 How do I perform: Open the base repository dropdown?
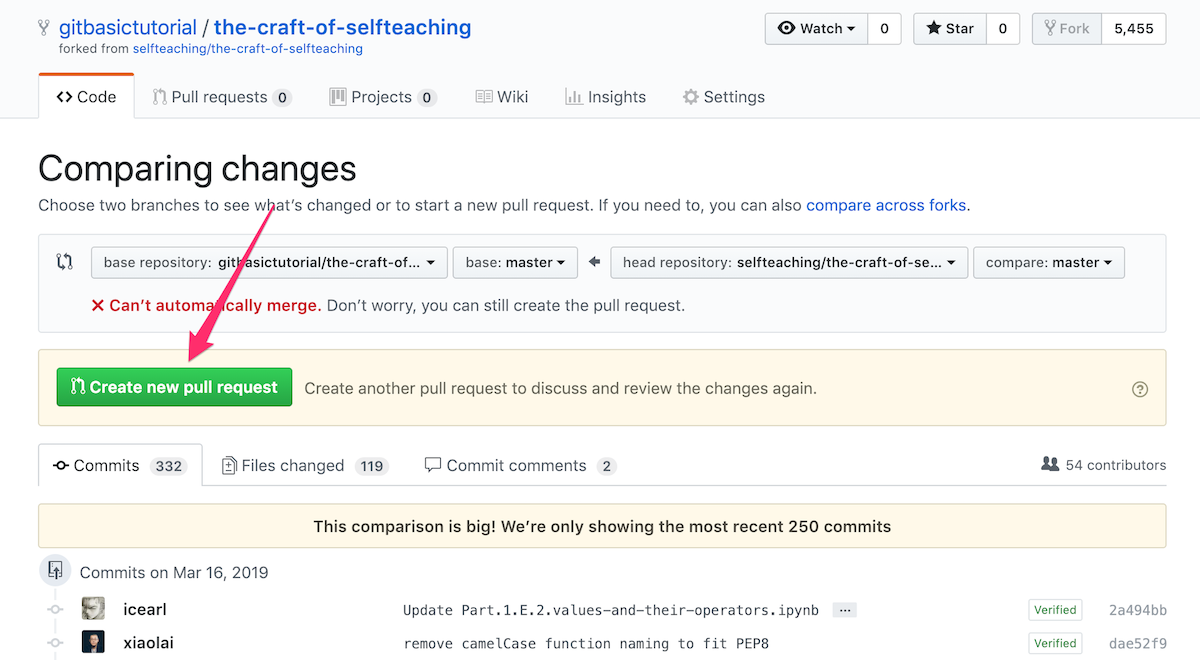click(x=268, y=262)
